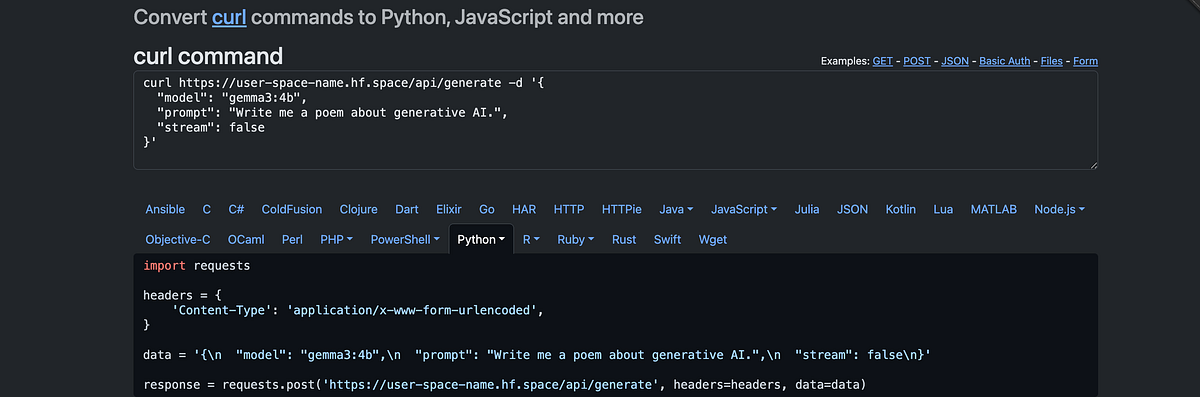
Task: Click the 'data =' line in generated code
Action: tap(537, 355)
